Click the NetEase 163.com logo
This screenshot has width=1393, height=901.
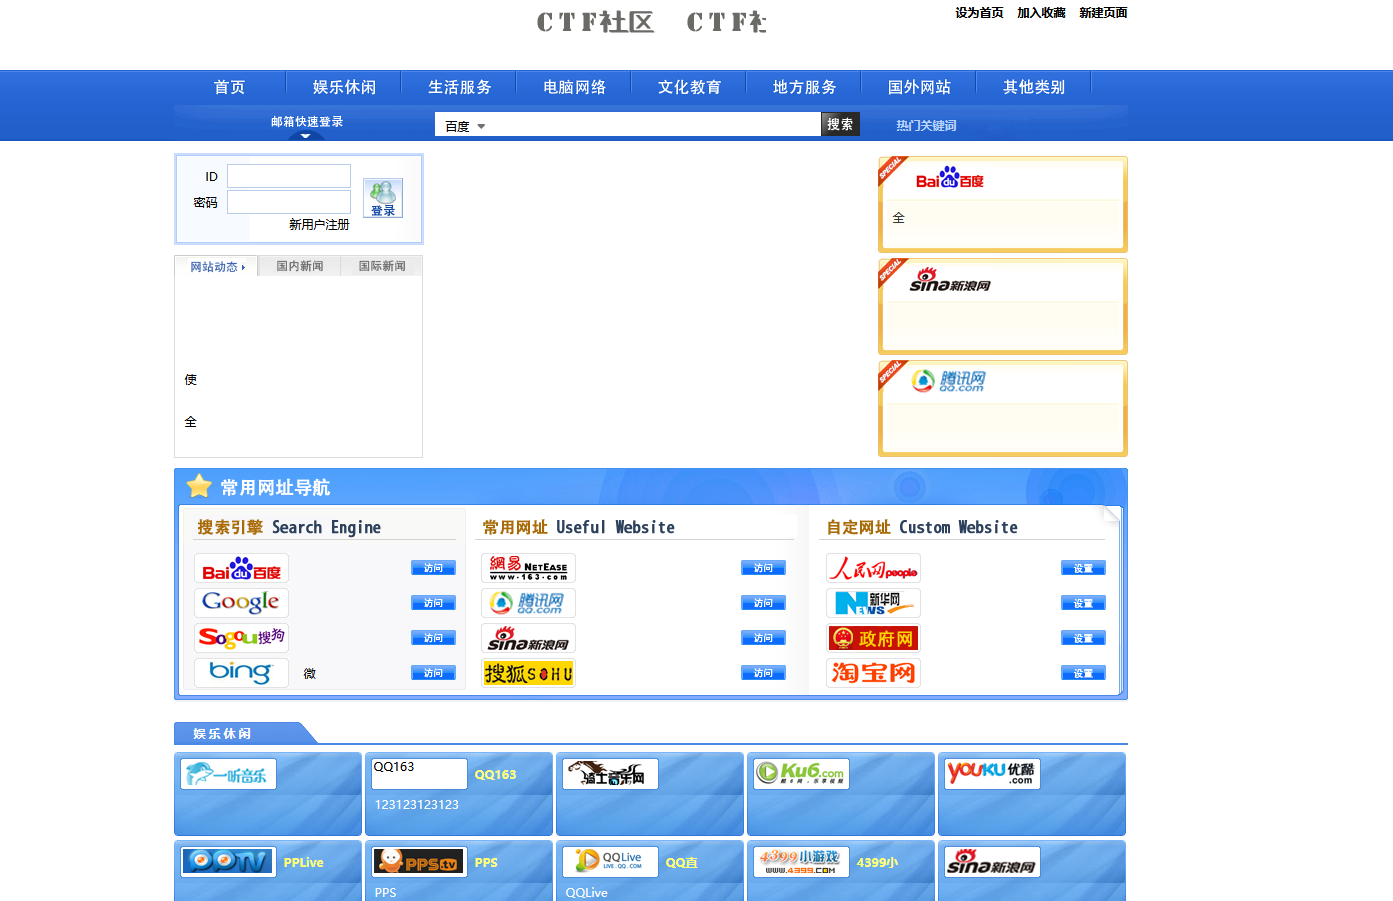pos(528,568)
